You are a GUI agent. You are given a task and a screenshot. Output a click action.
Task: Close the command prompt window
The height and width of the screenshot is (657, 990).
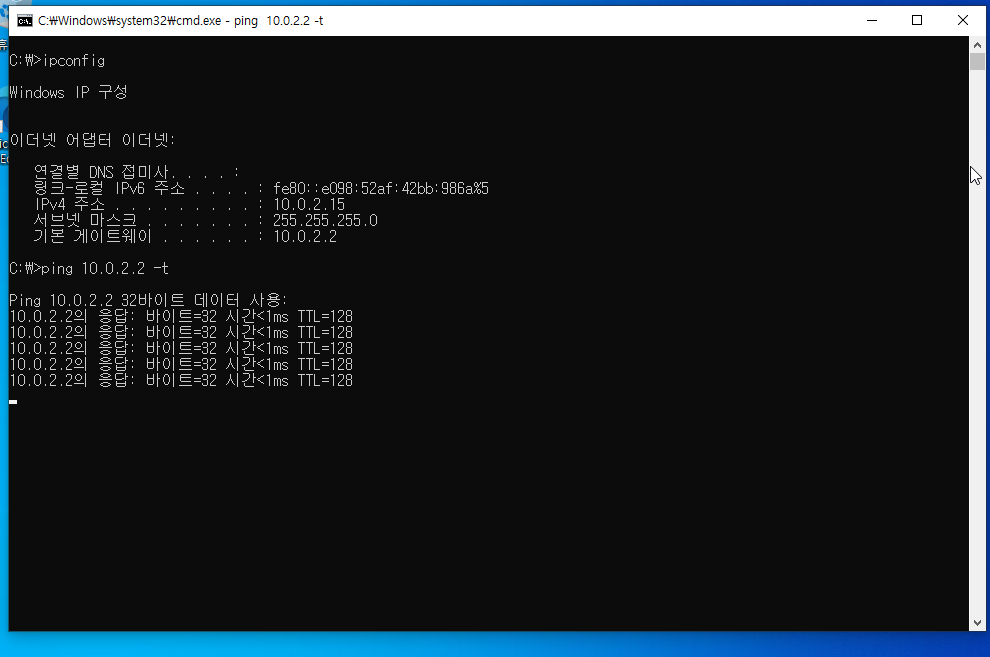(x=963, y=20)
